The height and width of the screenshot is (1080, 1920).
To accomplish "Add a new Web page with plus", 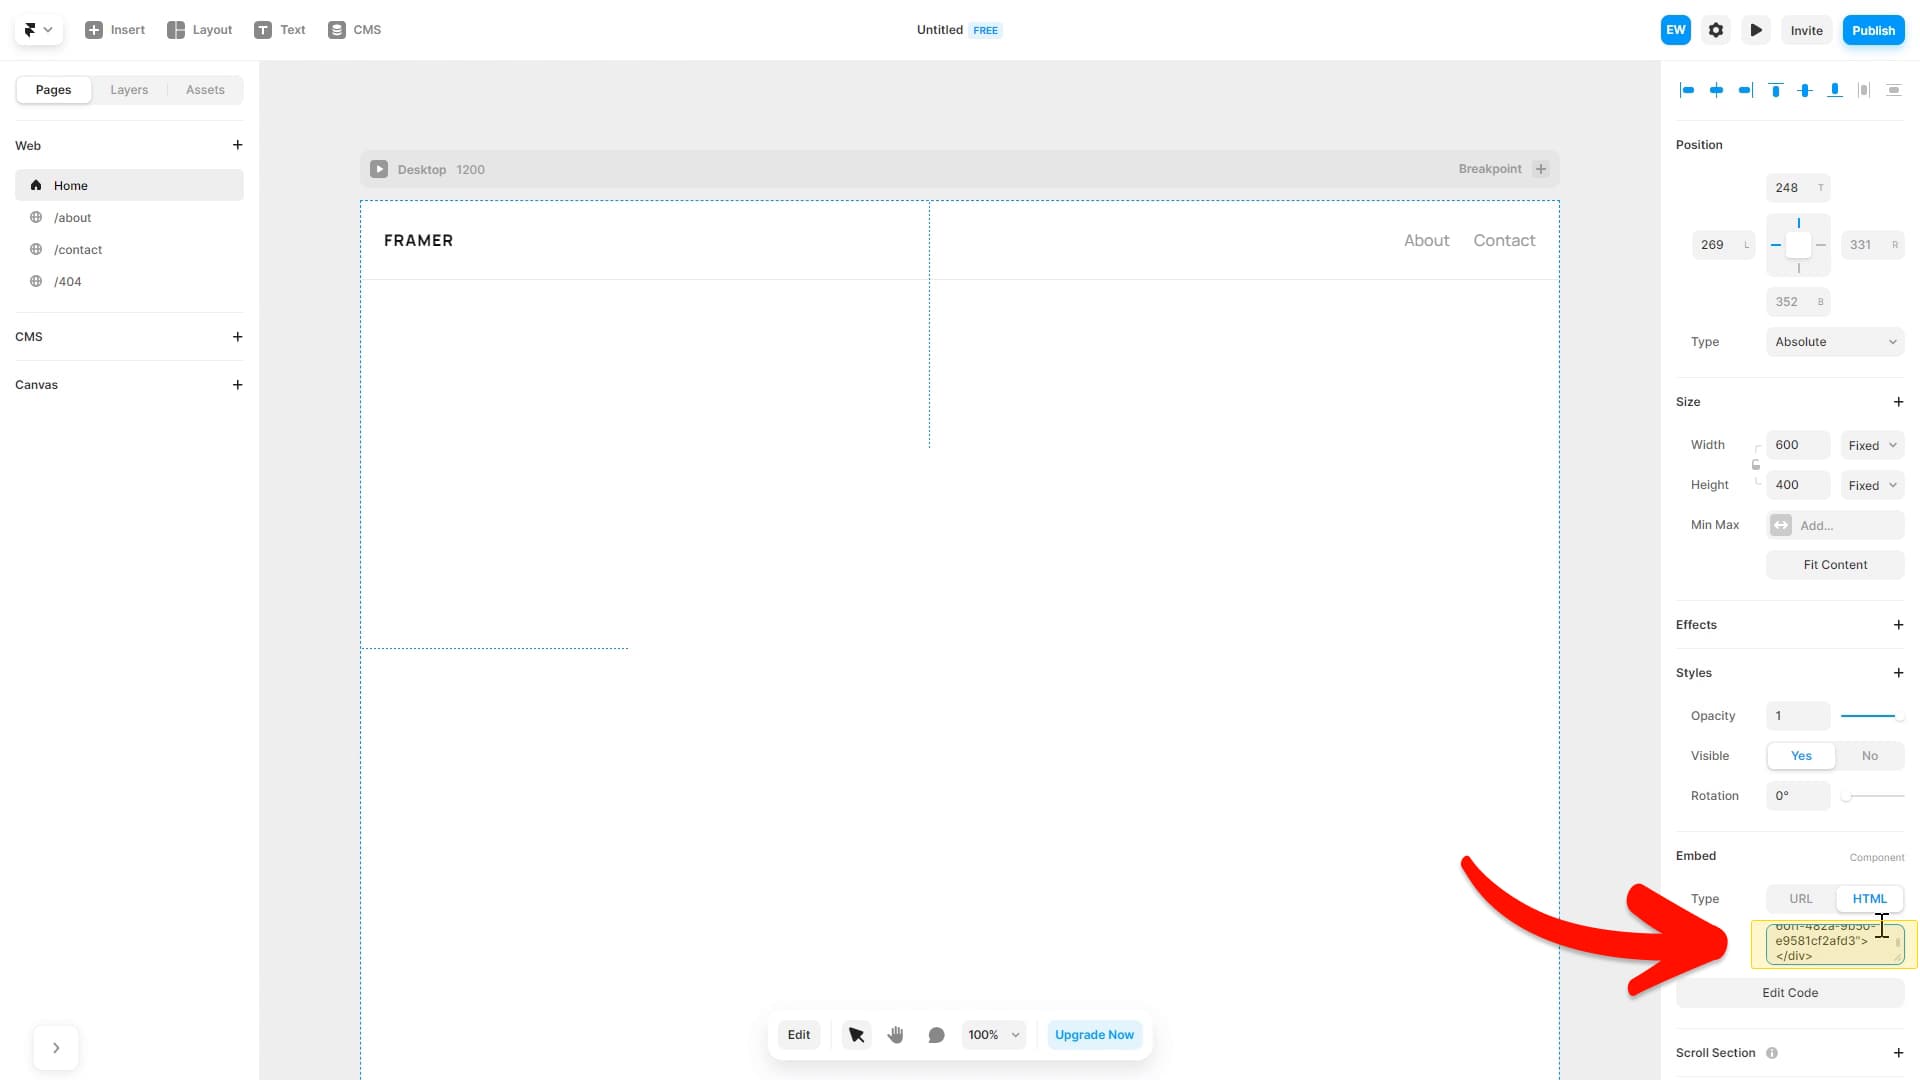I will pyautogui.click(x=237, y=145).
